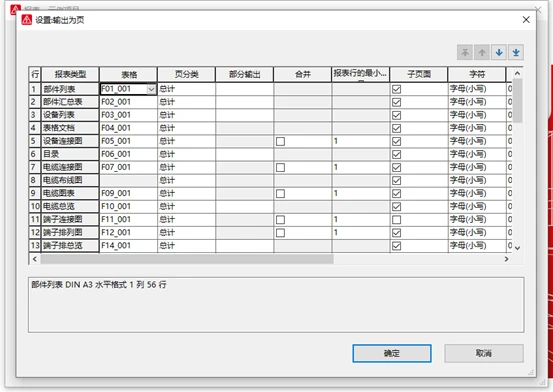Click 部分输出 cell in 部件汇总表 row

pos(244,102)
